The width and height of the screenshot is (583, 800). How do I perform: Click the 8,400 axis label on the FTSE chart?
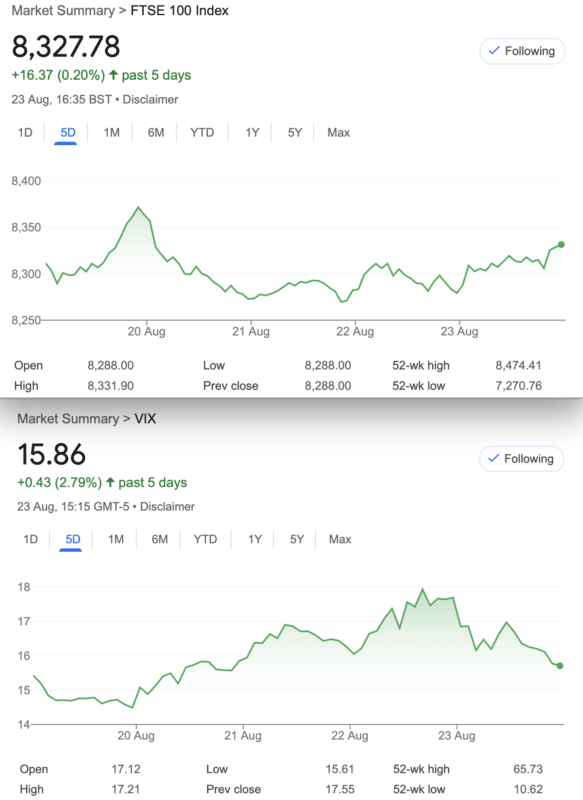[x=26, y=181]
